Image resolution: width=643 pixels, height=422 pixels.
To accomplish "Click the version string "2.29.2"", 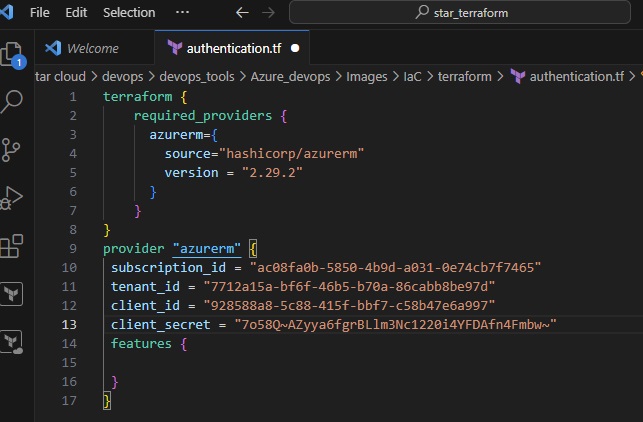I will 272,172.
